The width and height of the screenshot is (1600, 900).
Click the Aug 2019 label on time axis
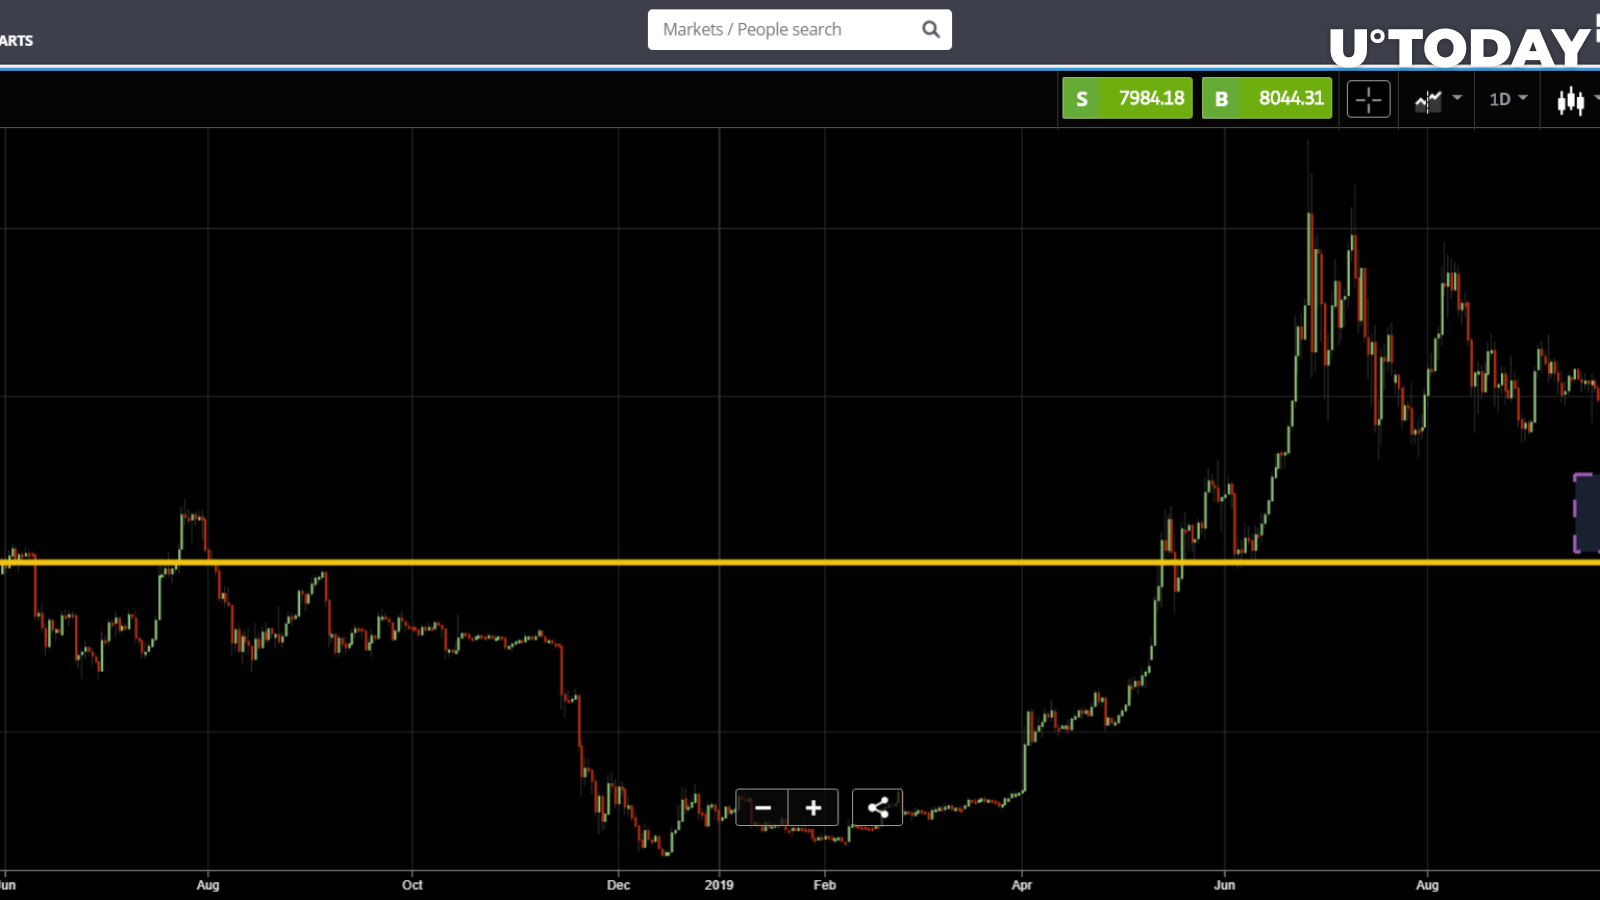(x=1427, y=885)
